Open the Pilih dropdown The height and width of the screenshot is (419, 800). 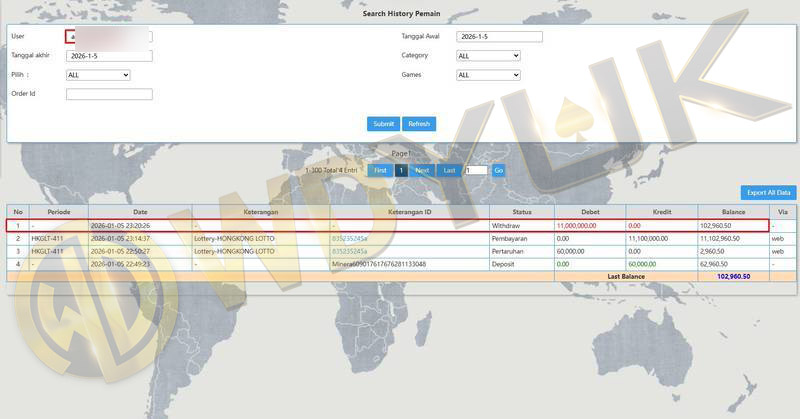click(98, 75)
